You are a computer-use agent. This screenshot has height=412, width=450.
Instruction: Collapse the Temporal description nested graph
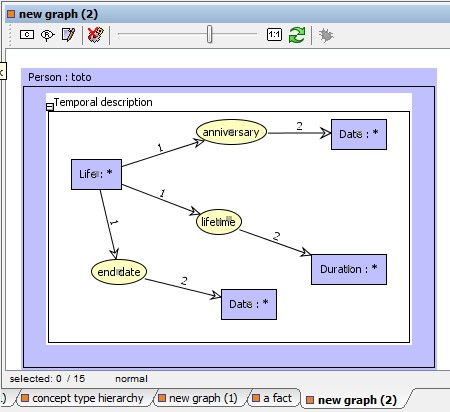[50, 107]
